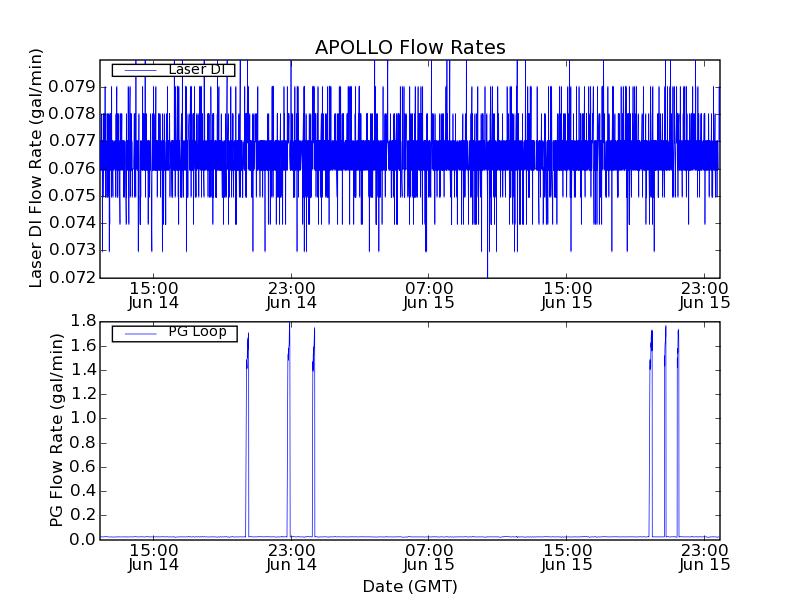Select the "Laser DI" legend entry
This screenshot has width=800, height=600.
(173, 69)
